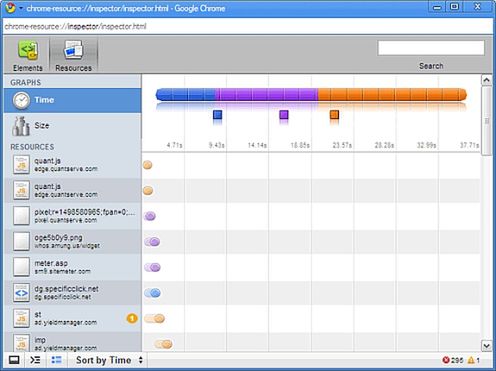Click the document icon for dg.specificclick.net

point(21,293)
